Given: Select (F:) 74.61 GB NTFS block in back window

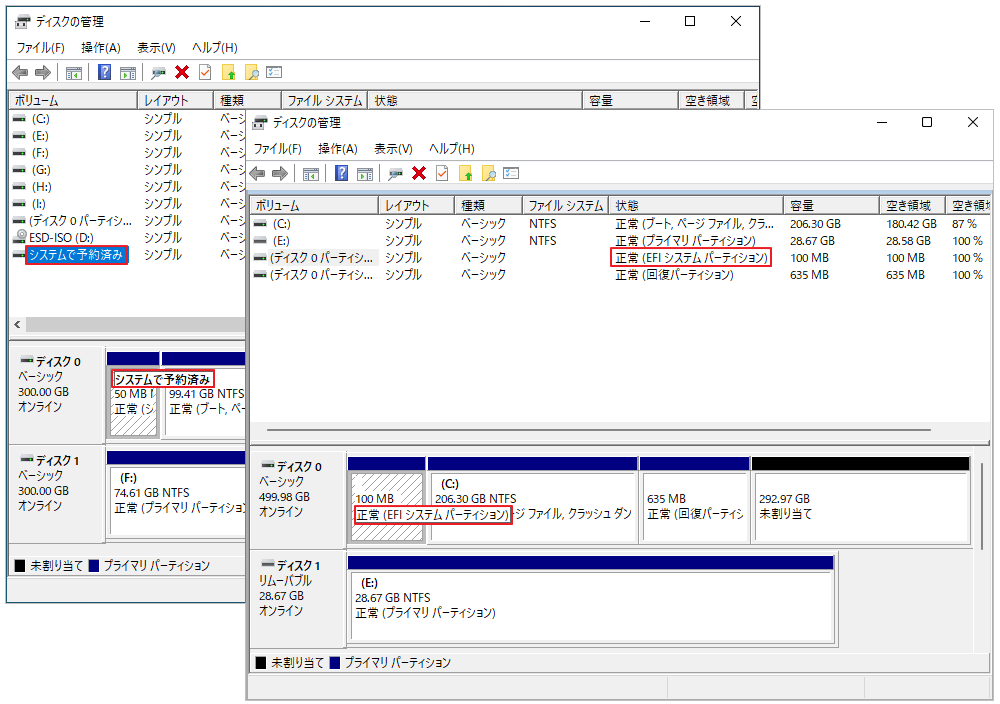Looking at the screenshot, I should [177, 494].
